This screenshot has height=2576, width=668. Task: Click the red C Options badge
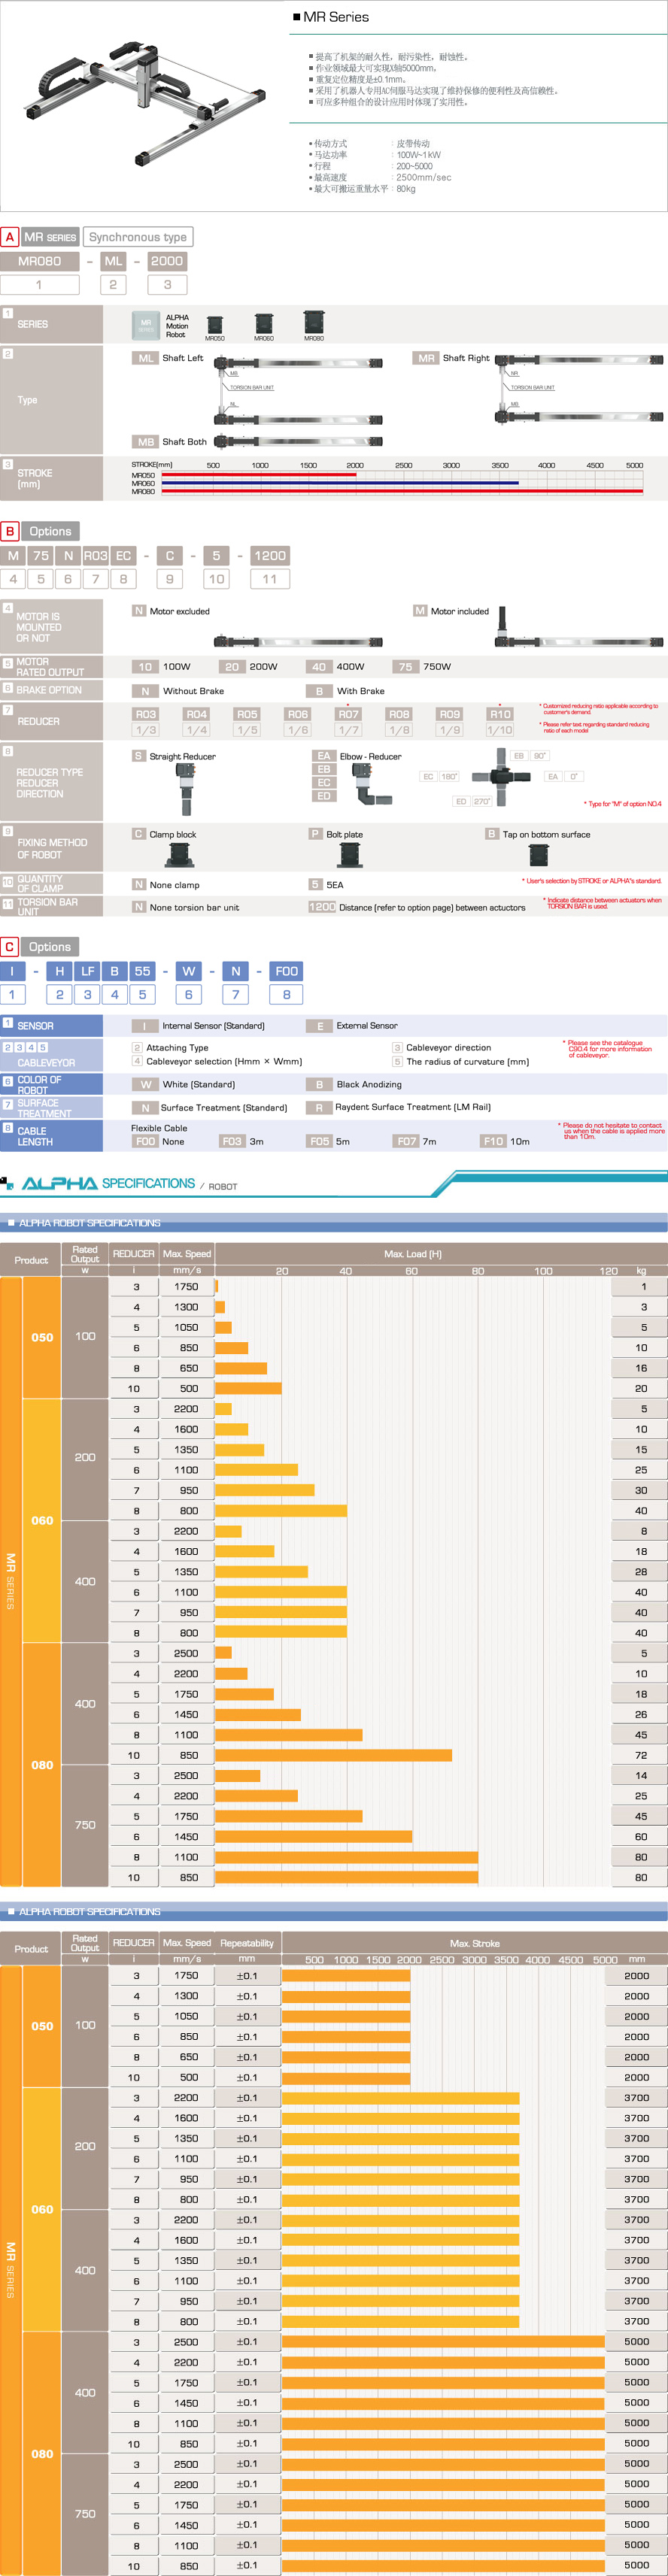(10, 946)
